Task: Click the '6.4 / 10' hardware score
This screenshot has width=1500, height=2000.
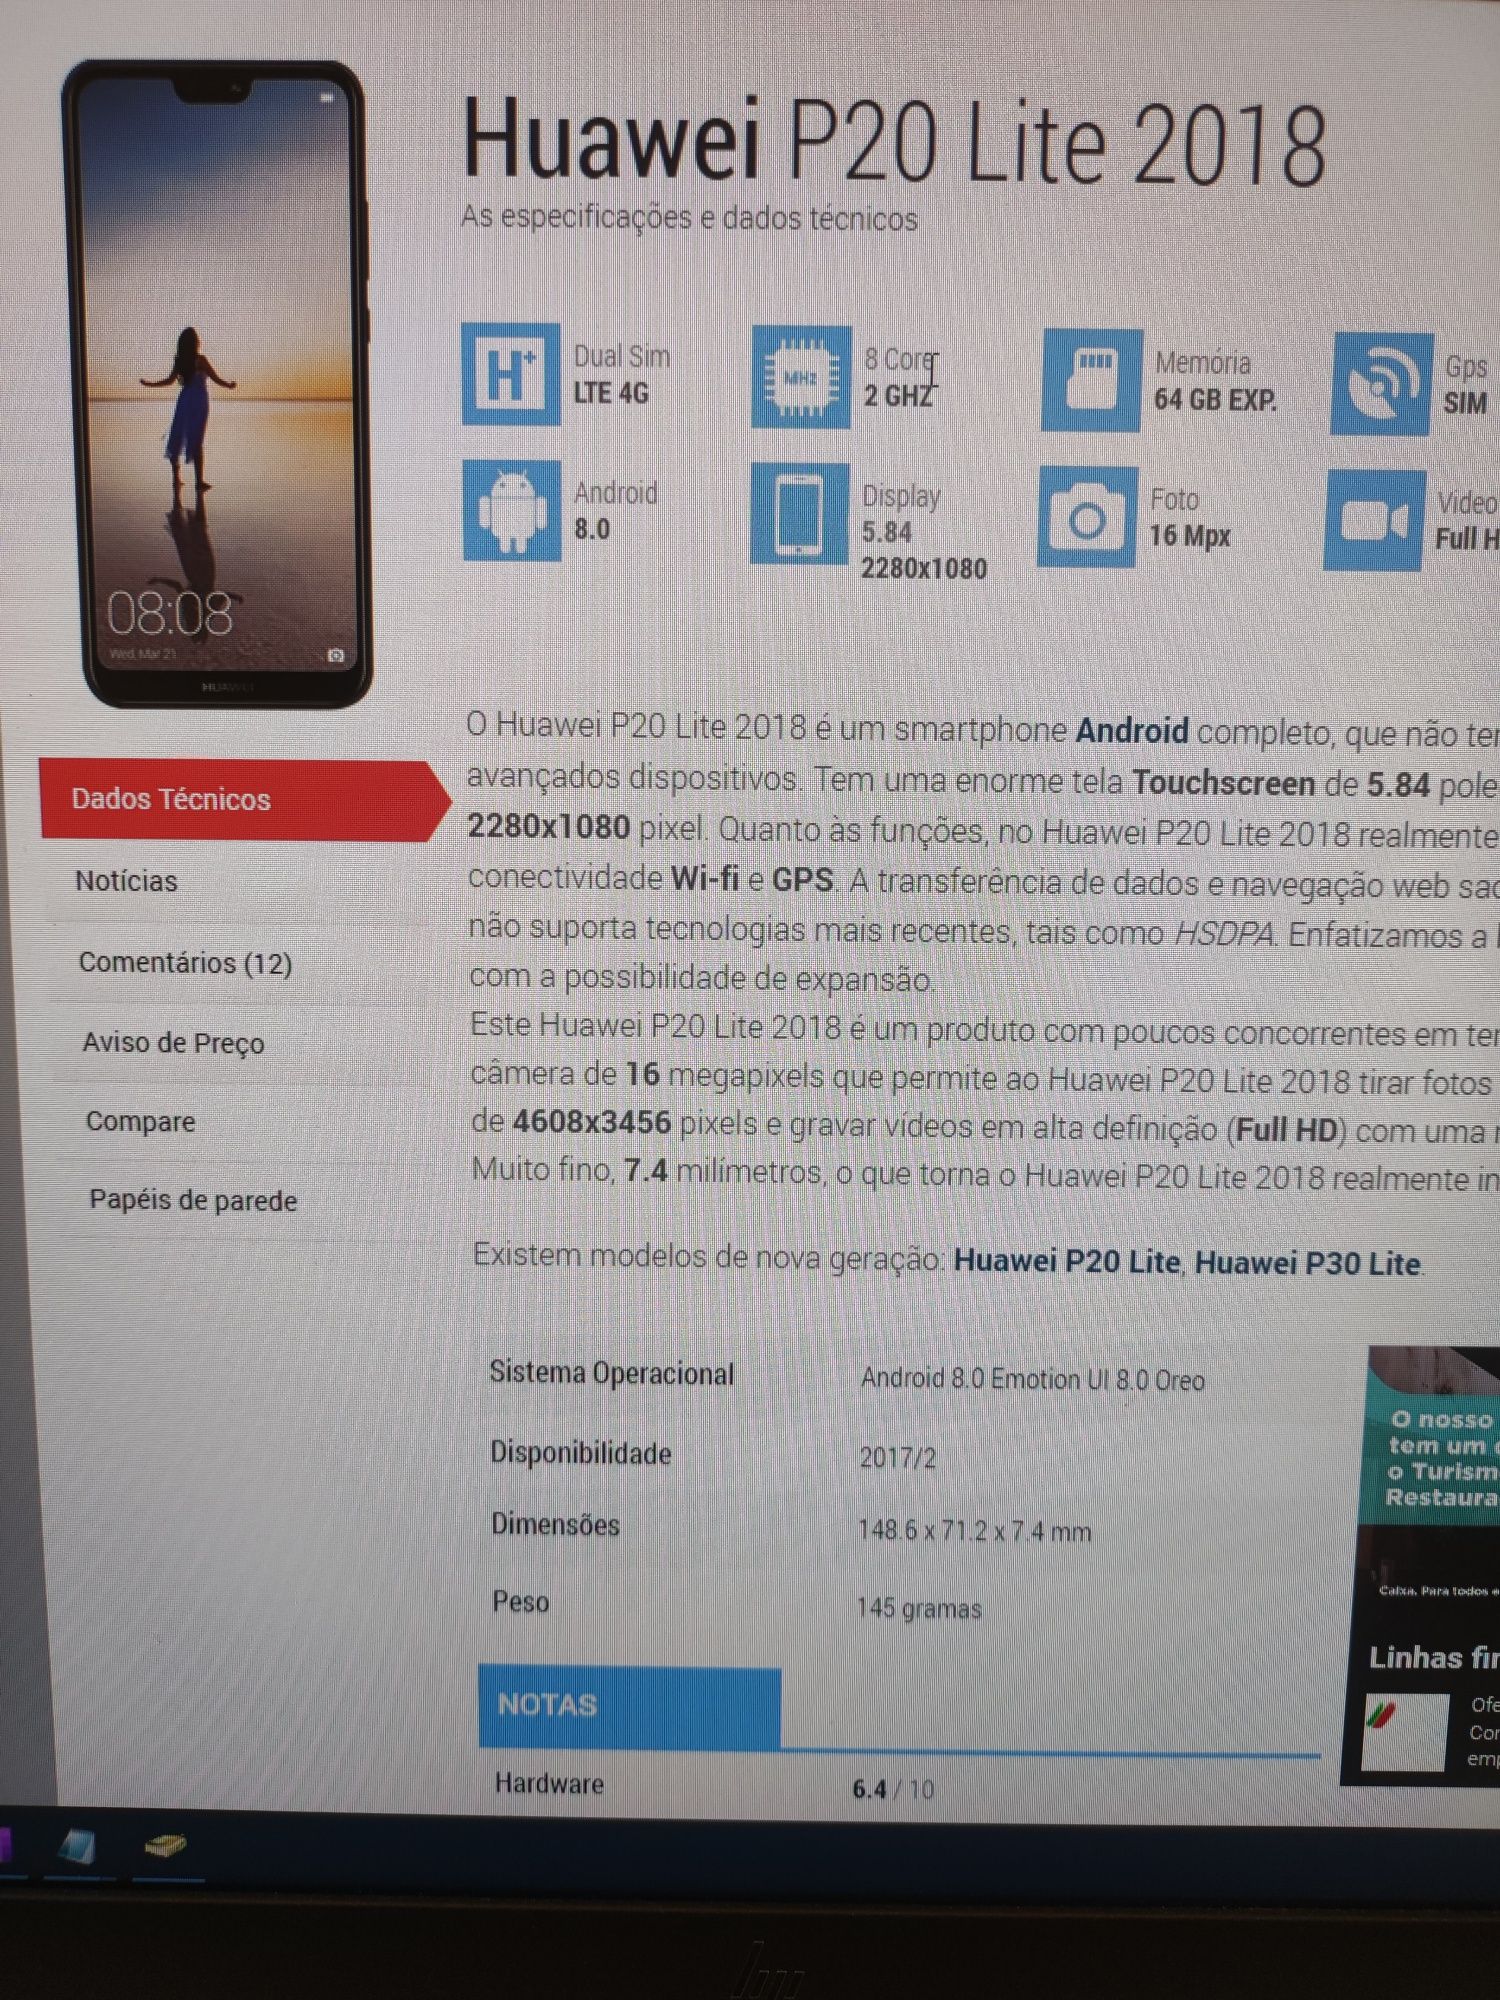Action: [x=893, y=1789]
